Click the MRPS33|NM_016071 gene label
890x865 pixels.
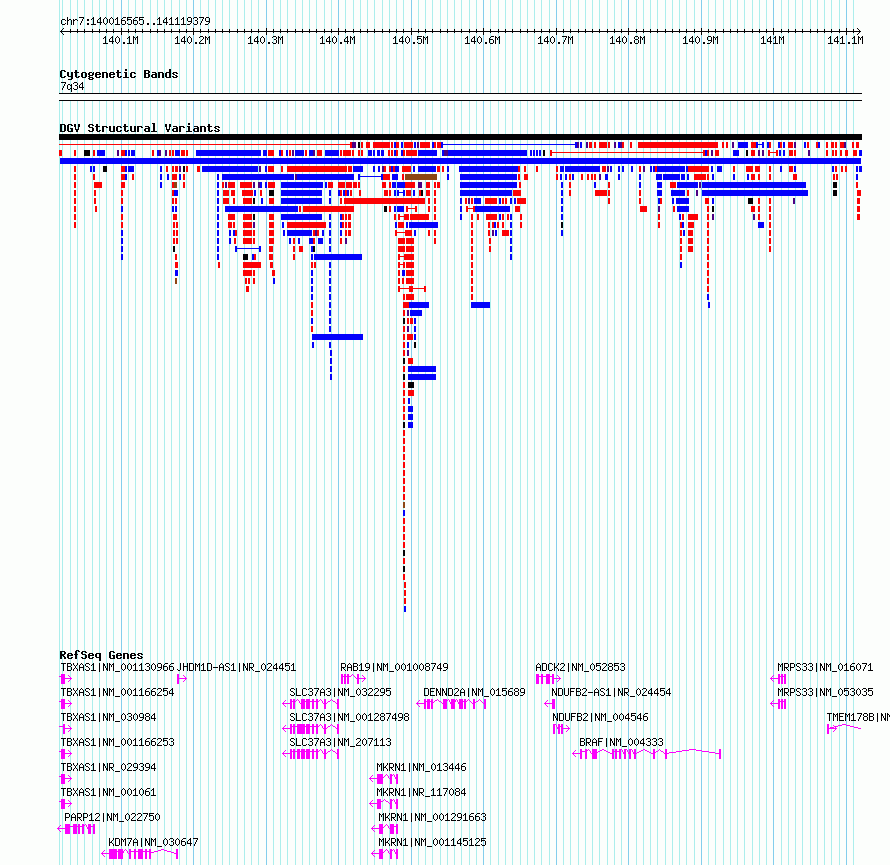click(825, 667)
